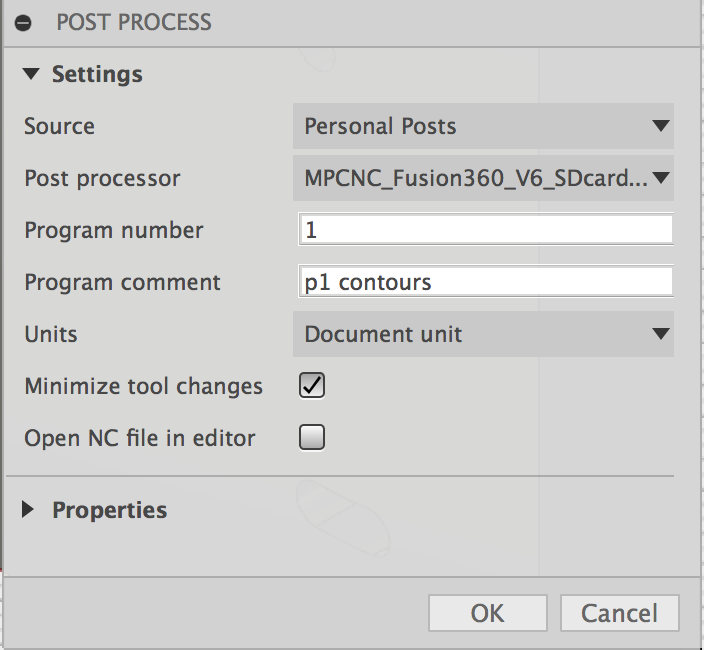
Task: Collapse the Post Process dialog minus icon
Action: pyautogui.click(x=23, y=22)
